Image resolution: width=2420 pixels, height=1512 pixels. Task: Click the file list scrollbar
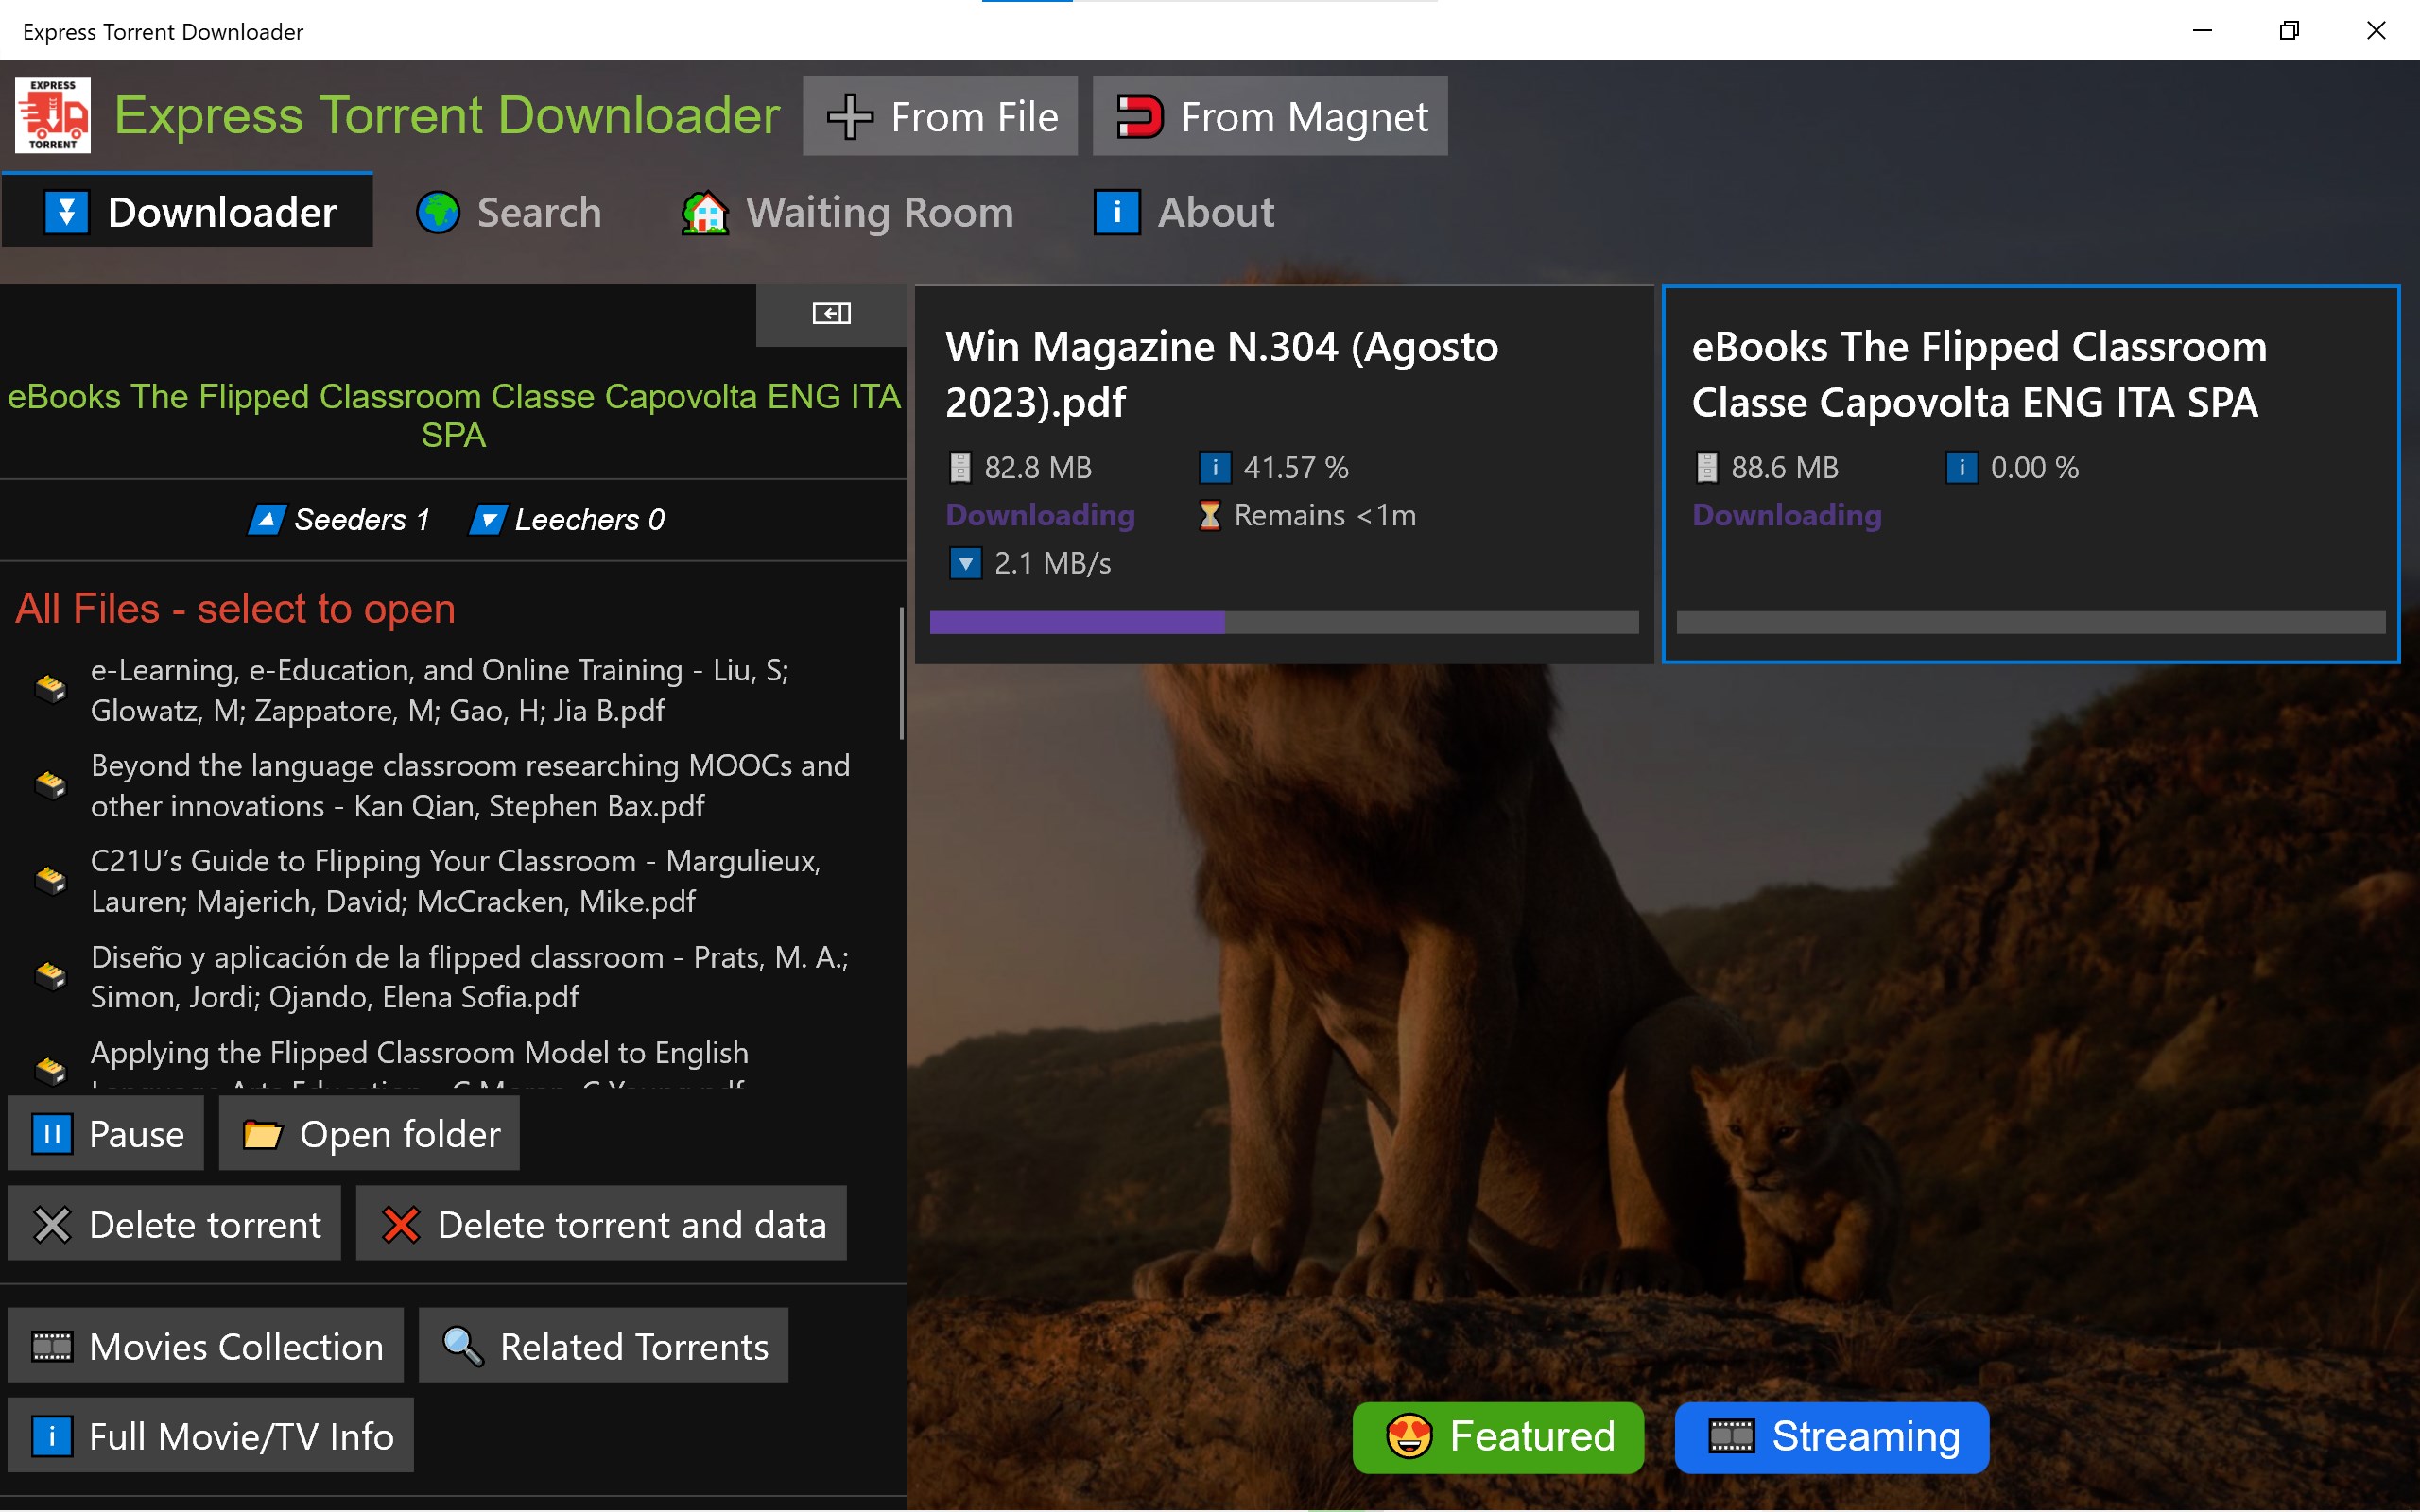pos(902,675)
